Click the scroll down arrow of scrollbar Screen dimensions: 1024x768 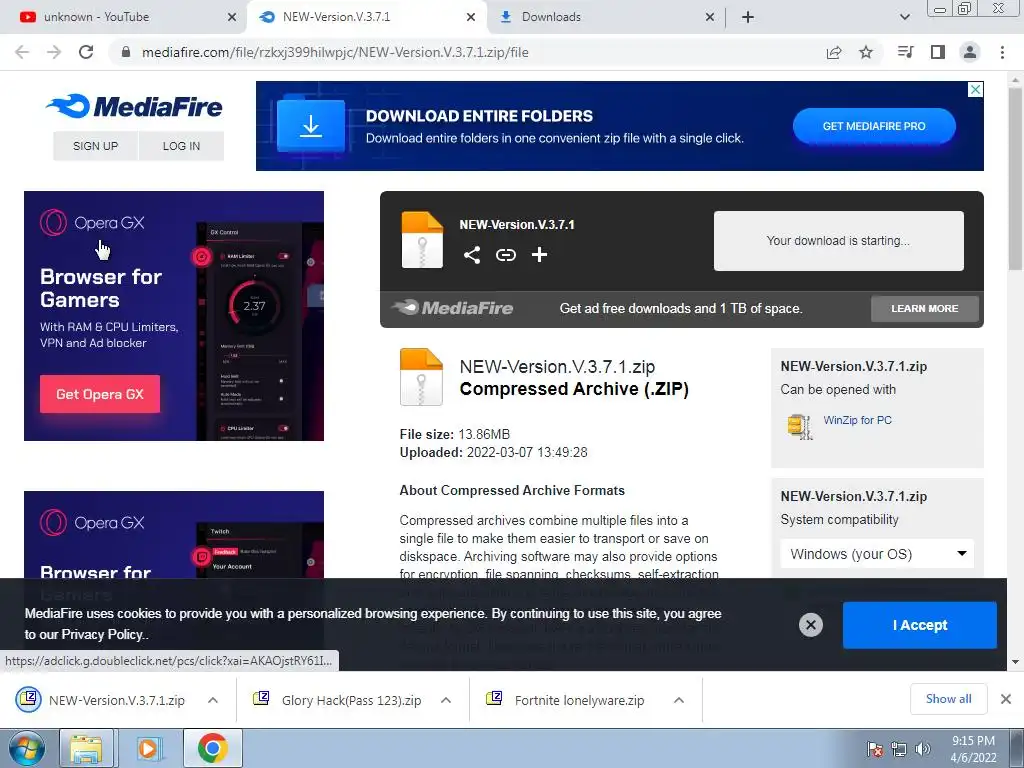(1015, 662)
